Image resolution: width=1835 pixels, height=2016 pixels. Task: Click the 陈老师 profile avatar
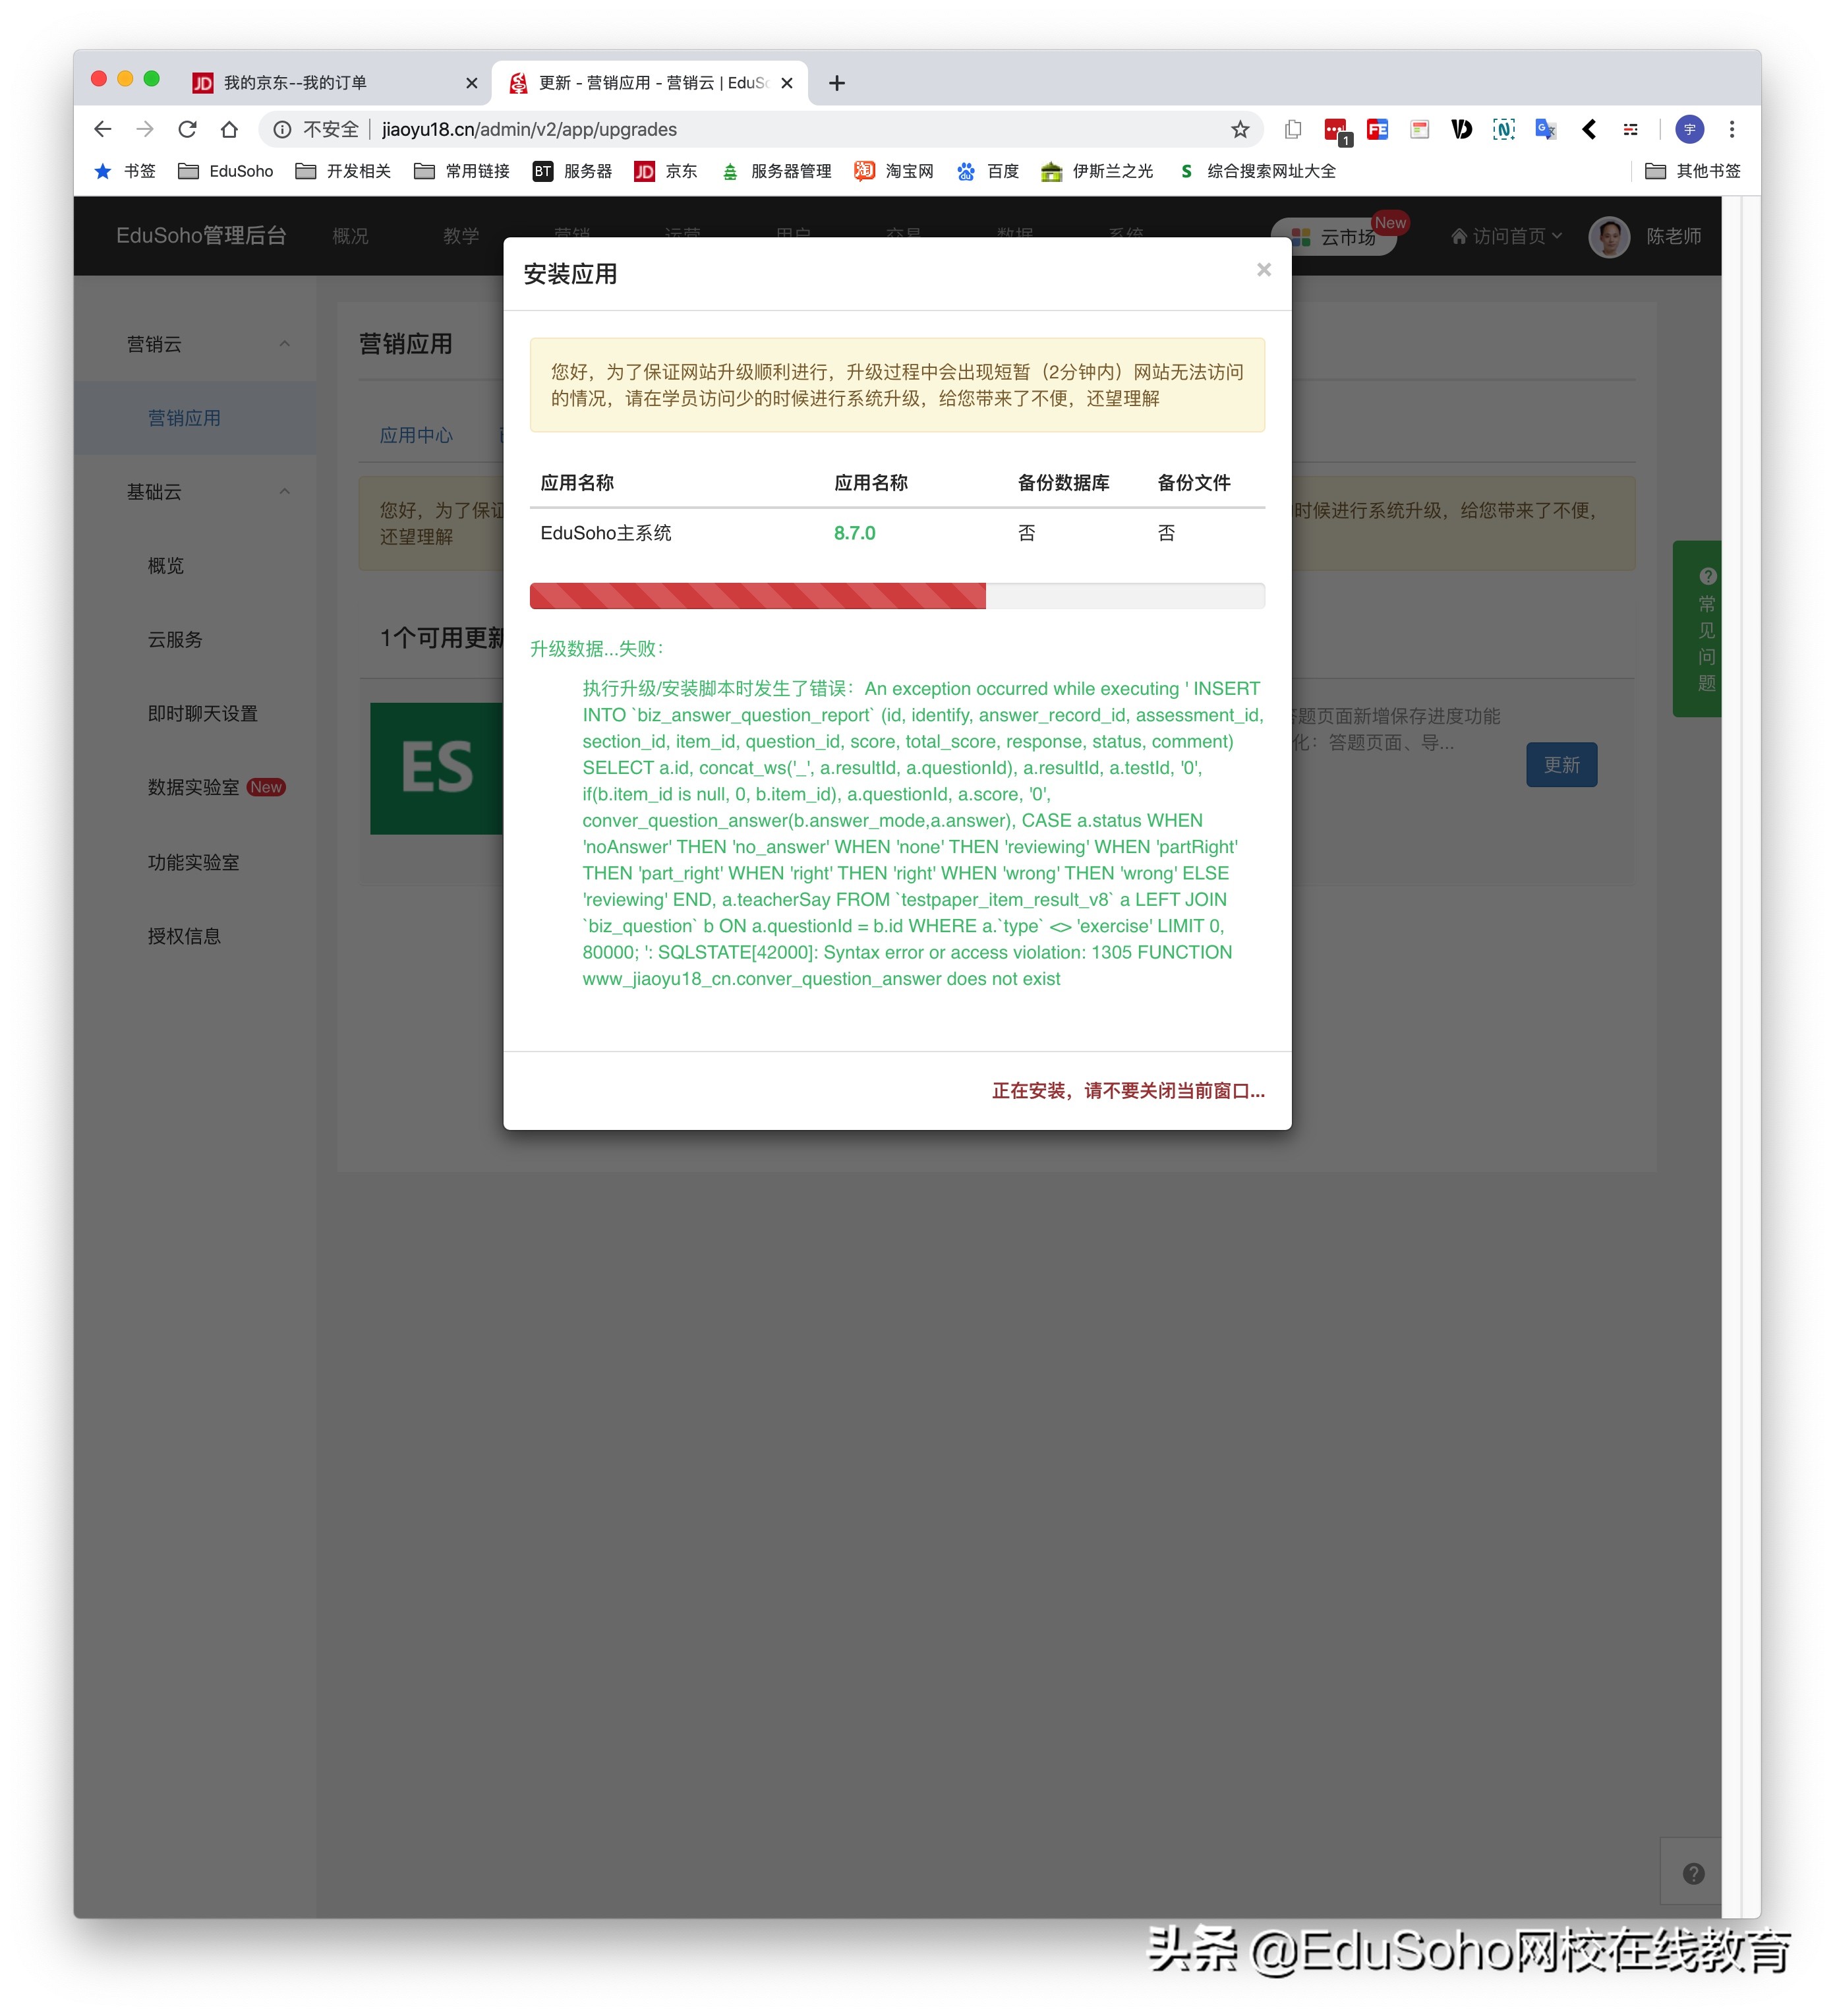[1609, 237]
